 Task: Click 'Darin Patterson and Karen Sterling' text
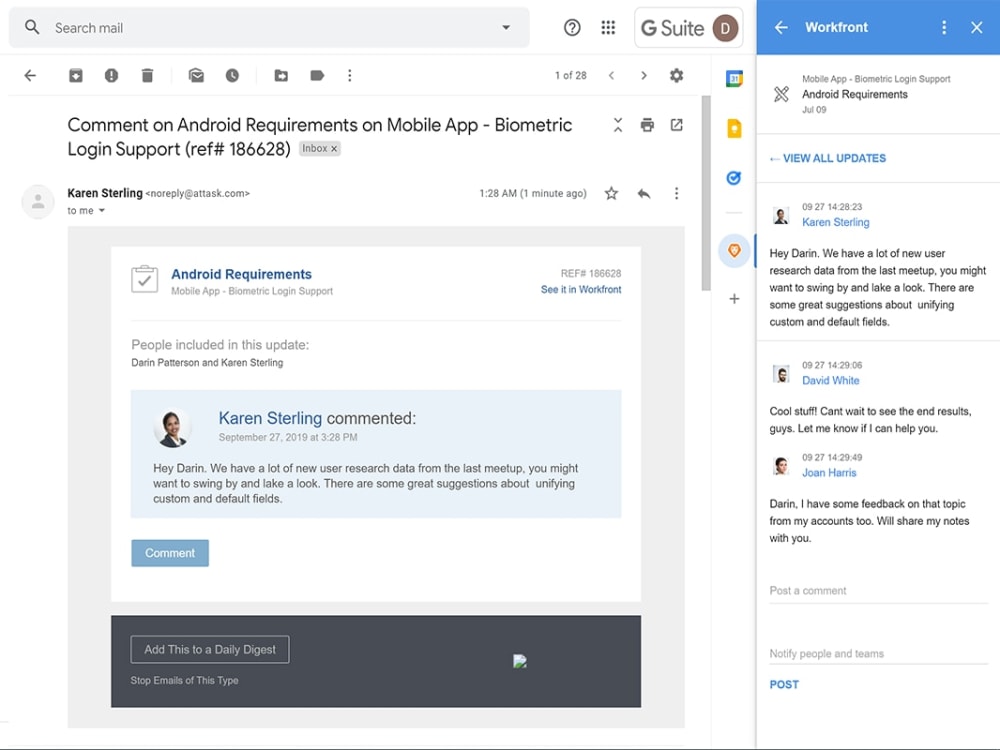pyautogui.click(x=207, y=363)
